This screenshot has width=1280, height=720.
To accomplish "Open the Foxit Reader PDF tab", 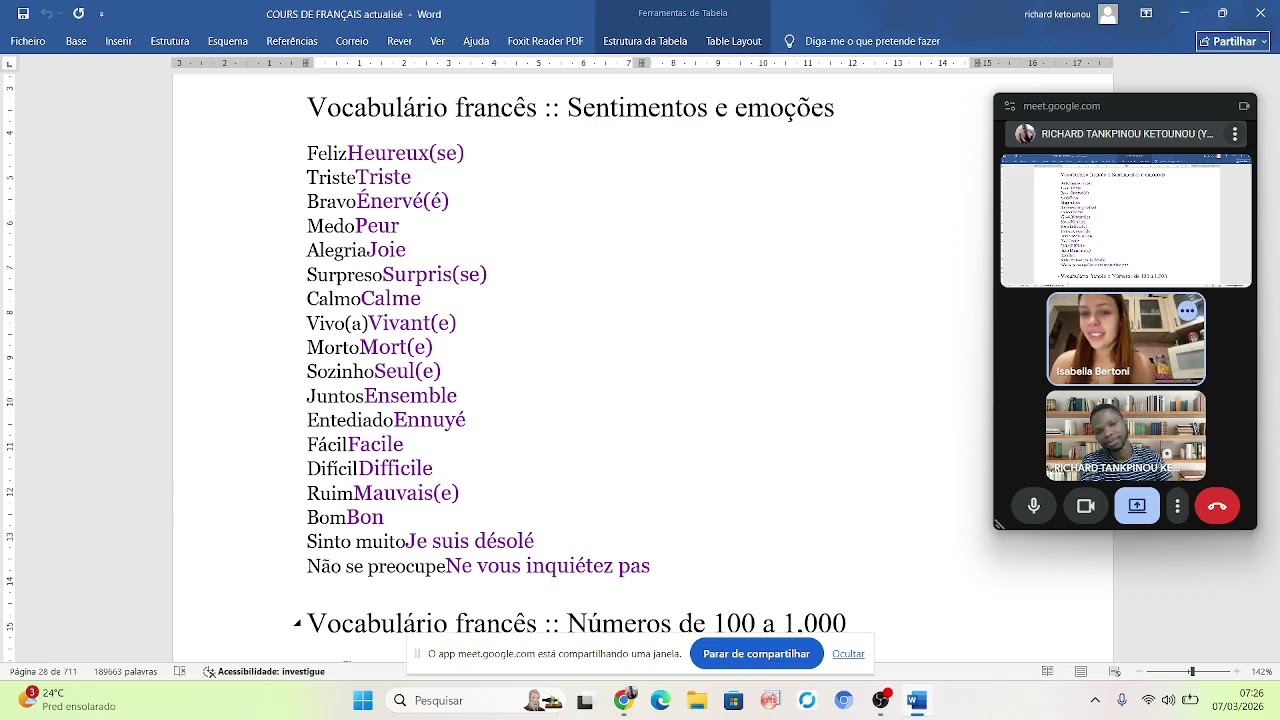I will click(x=545, y=41).
